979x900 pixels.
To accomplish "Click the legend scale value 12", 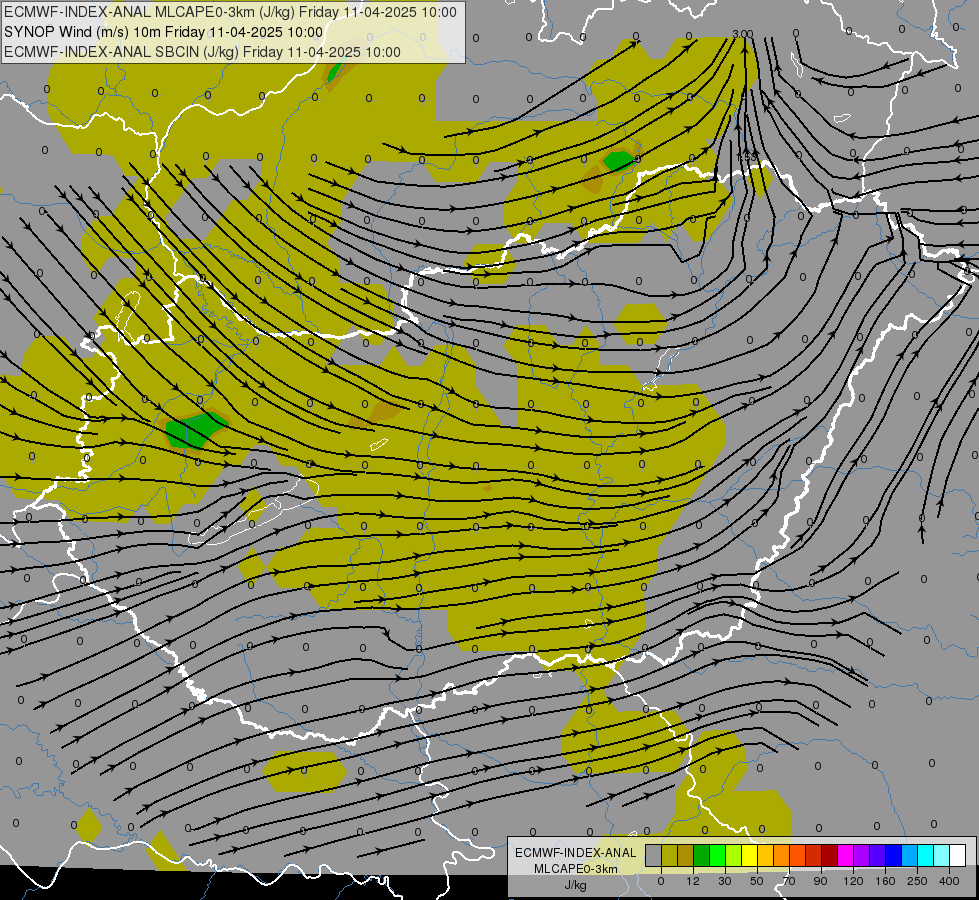I will coord(692,881).
